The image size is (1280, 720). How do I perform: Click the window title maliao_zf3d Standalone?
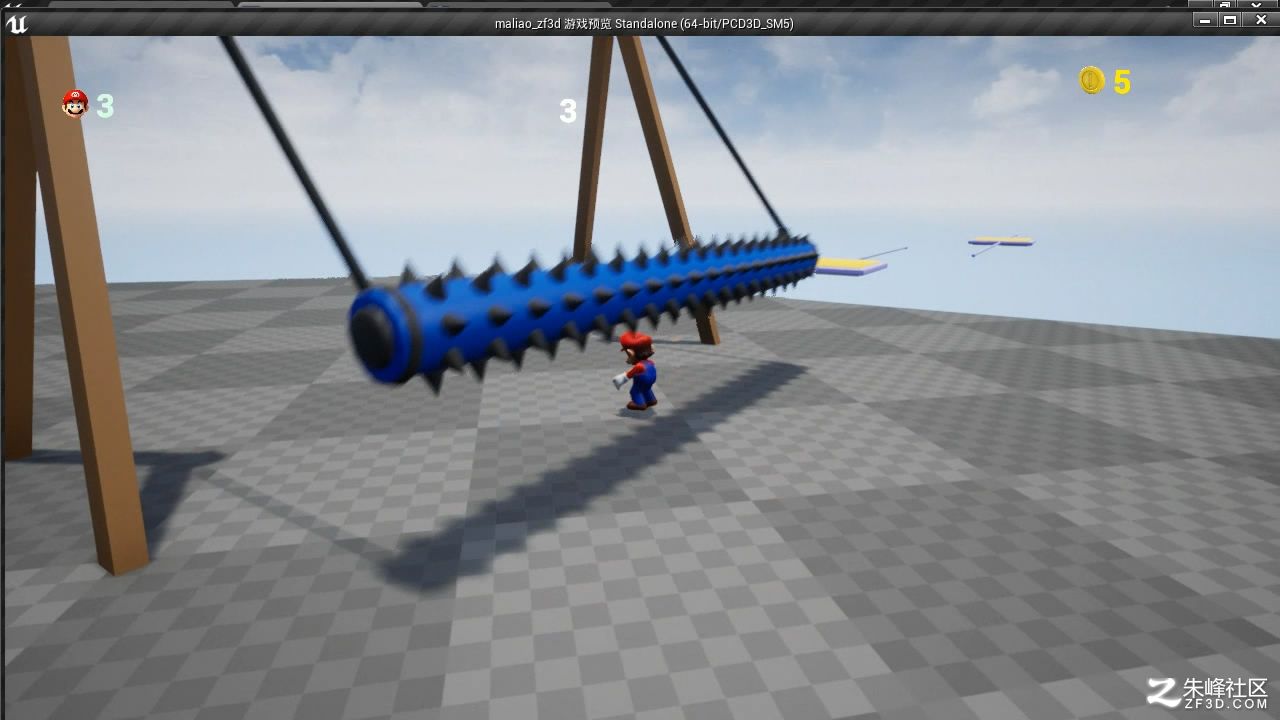coord(644,23)
